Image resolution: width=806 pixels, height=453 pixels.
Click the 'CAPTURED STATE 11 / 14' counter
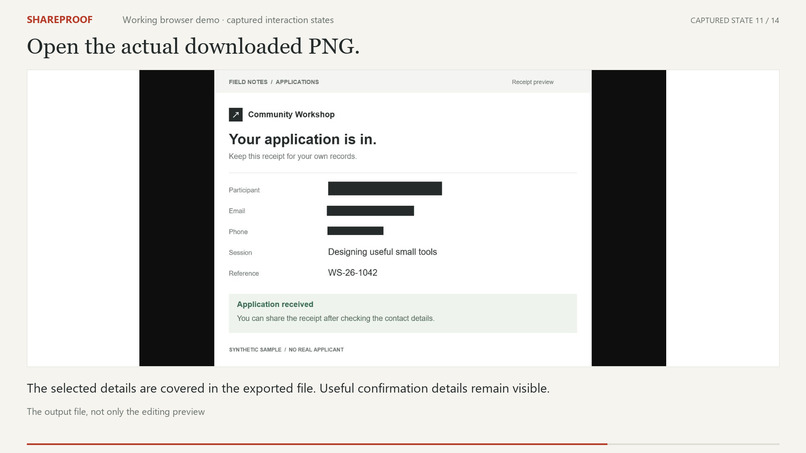[735, 21]
